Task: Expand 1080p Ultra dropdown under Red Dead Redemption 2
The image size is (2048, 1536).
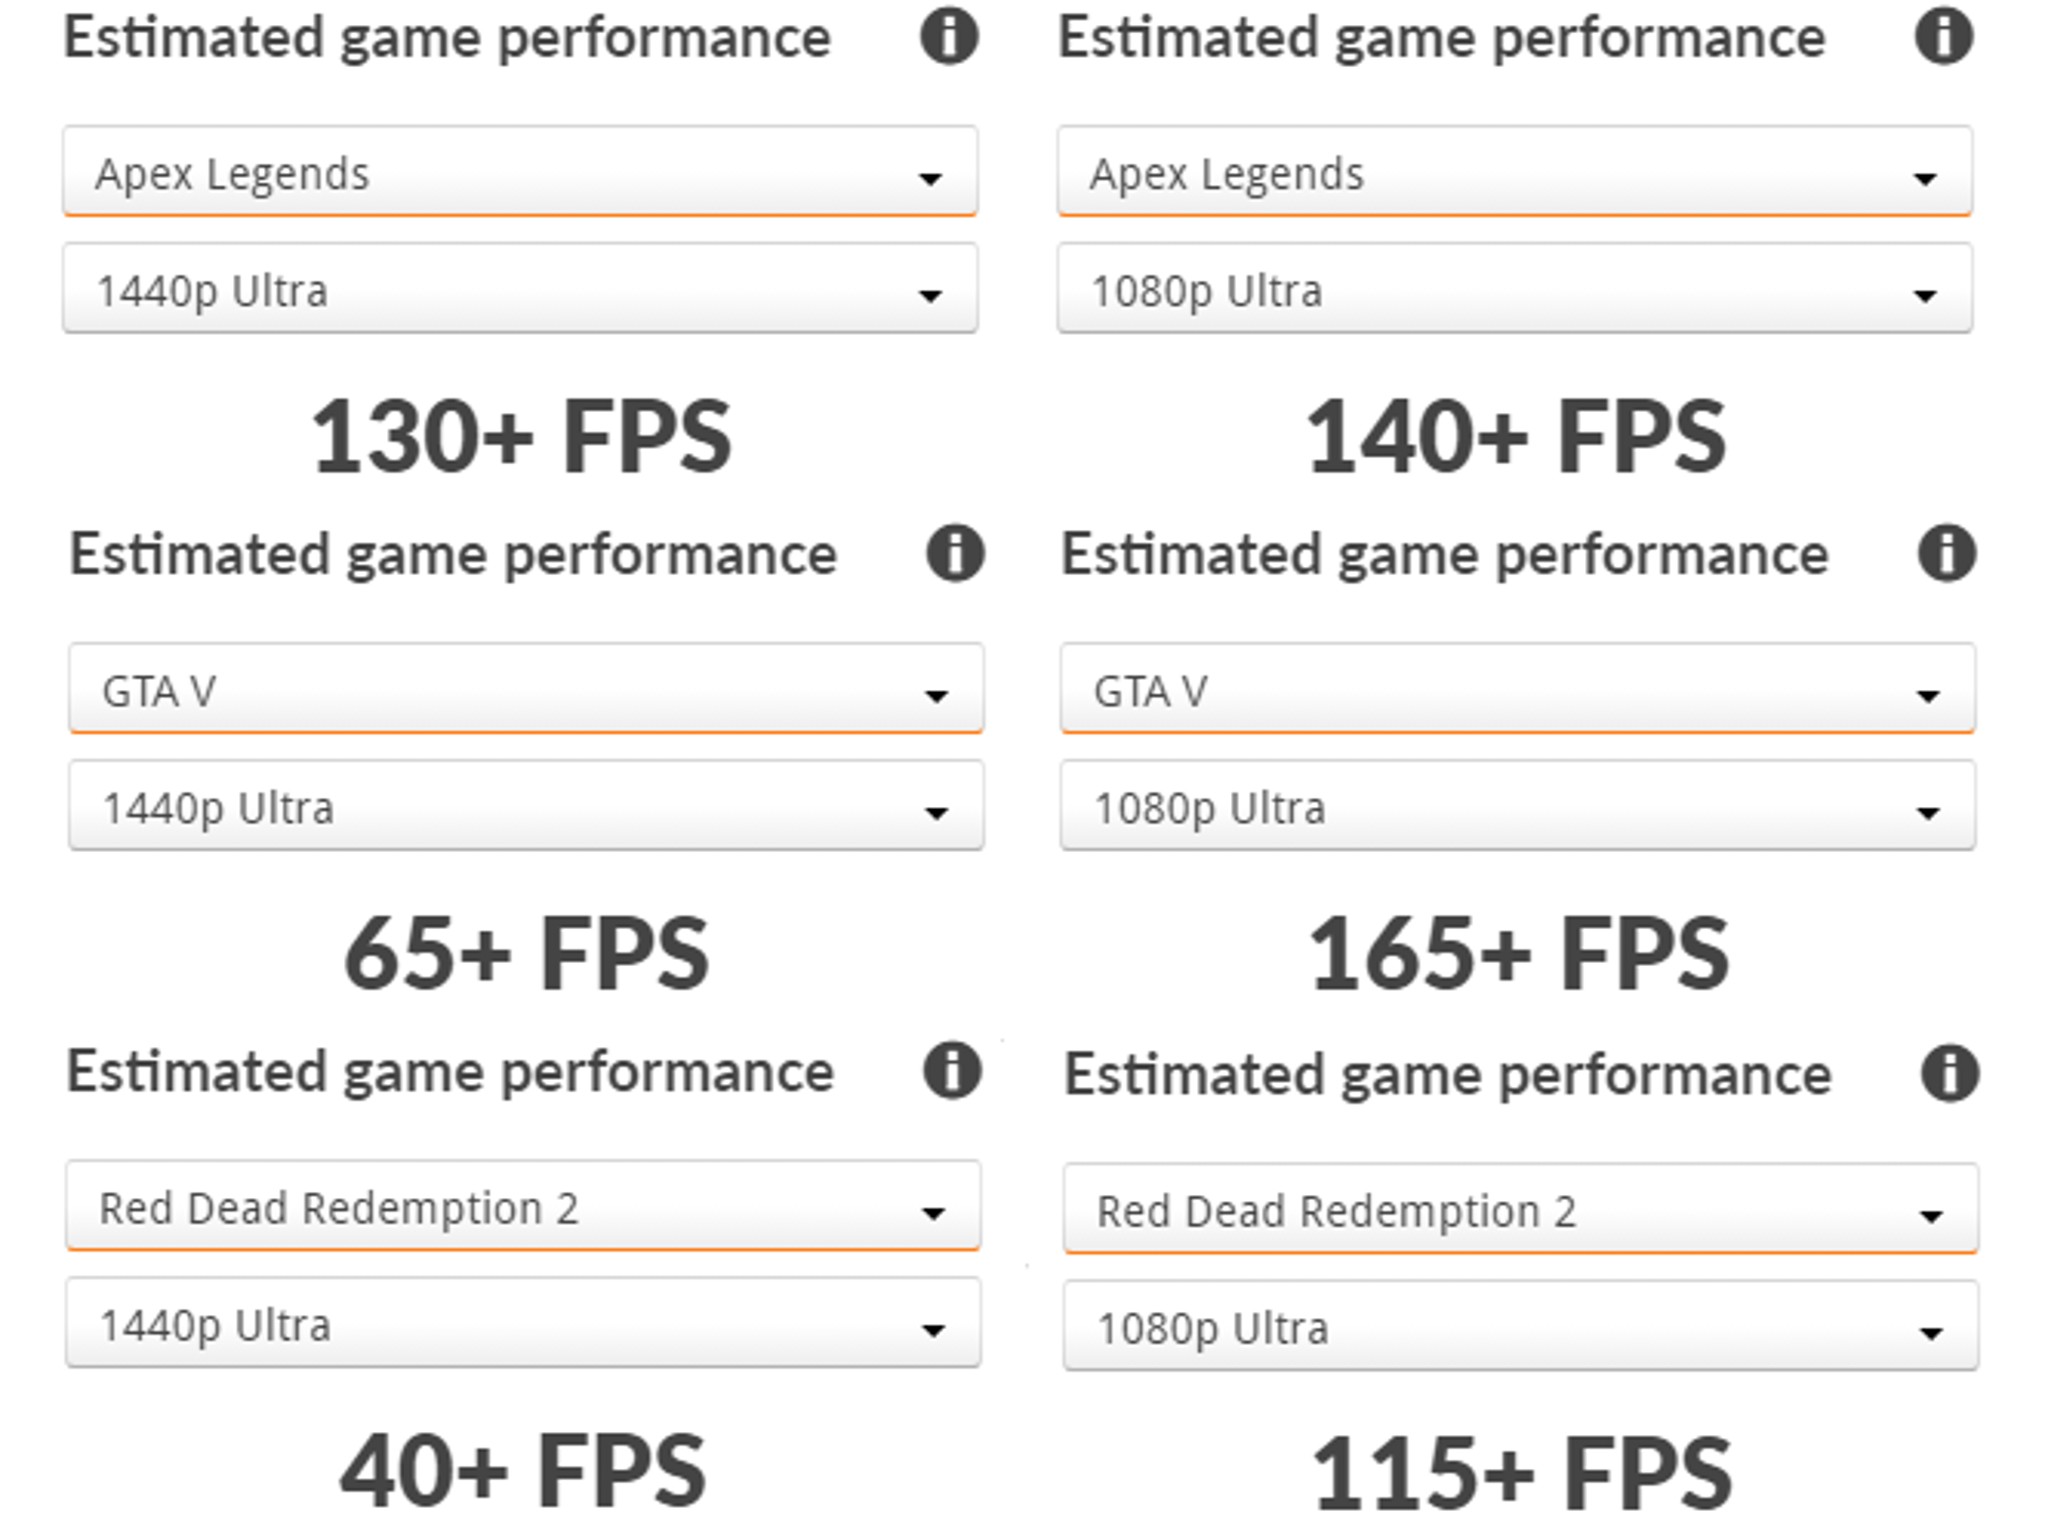Action: coord(1520,1326)
